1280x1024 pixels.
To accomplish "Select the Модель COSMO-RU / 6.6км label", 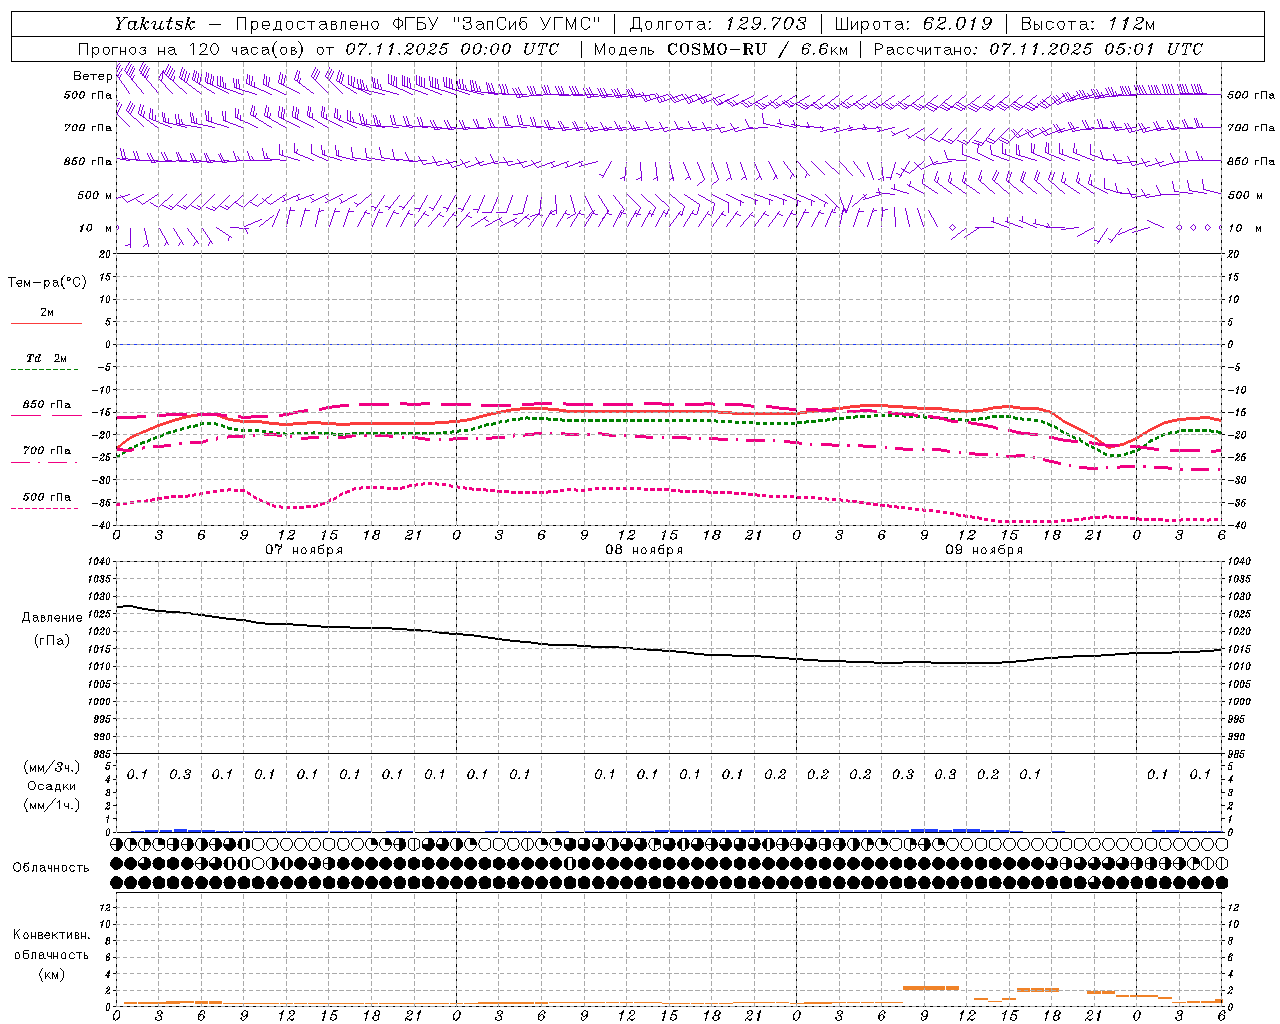I will click(x=719, y=49).
